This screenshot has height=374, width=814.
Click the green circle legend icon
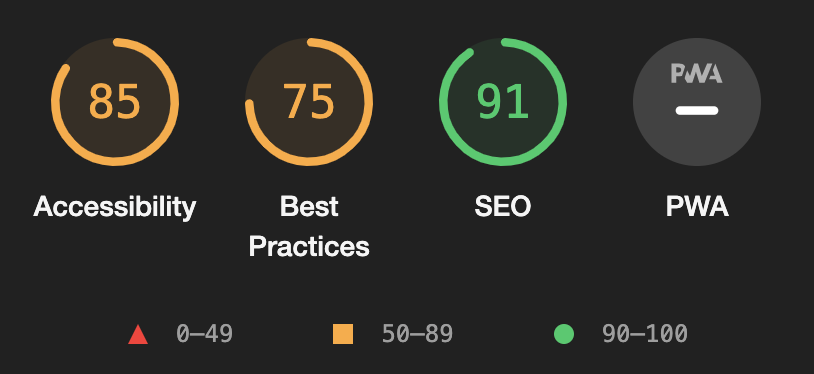coord(564,334)
